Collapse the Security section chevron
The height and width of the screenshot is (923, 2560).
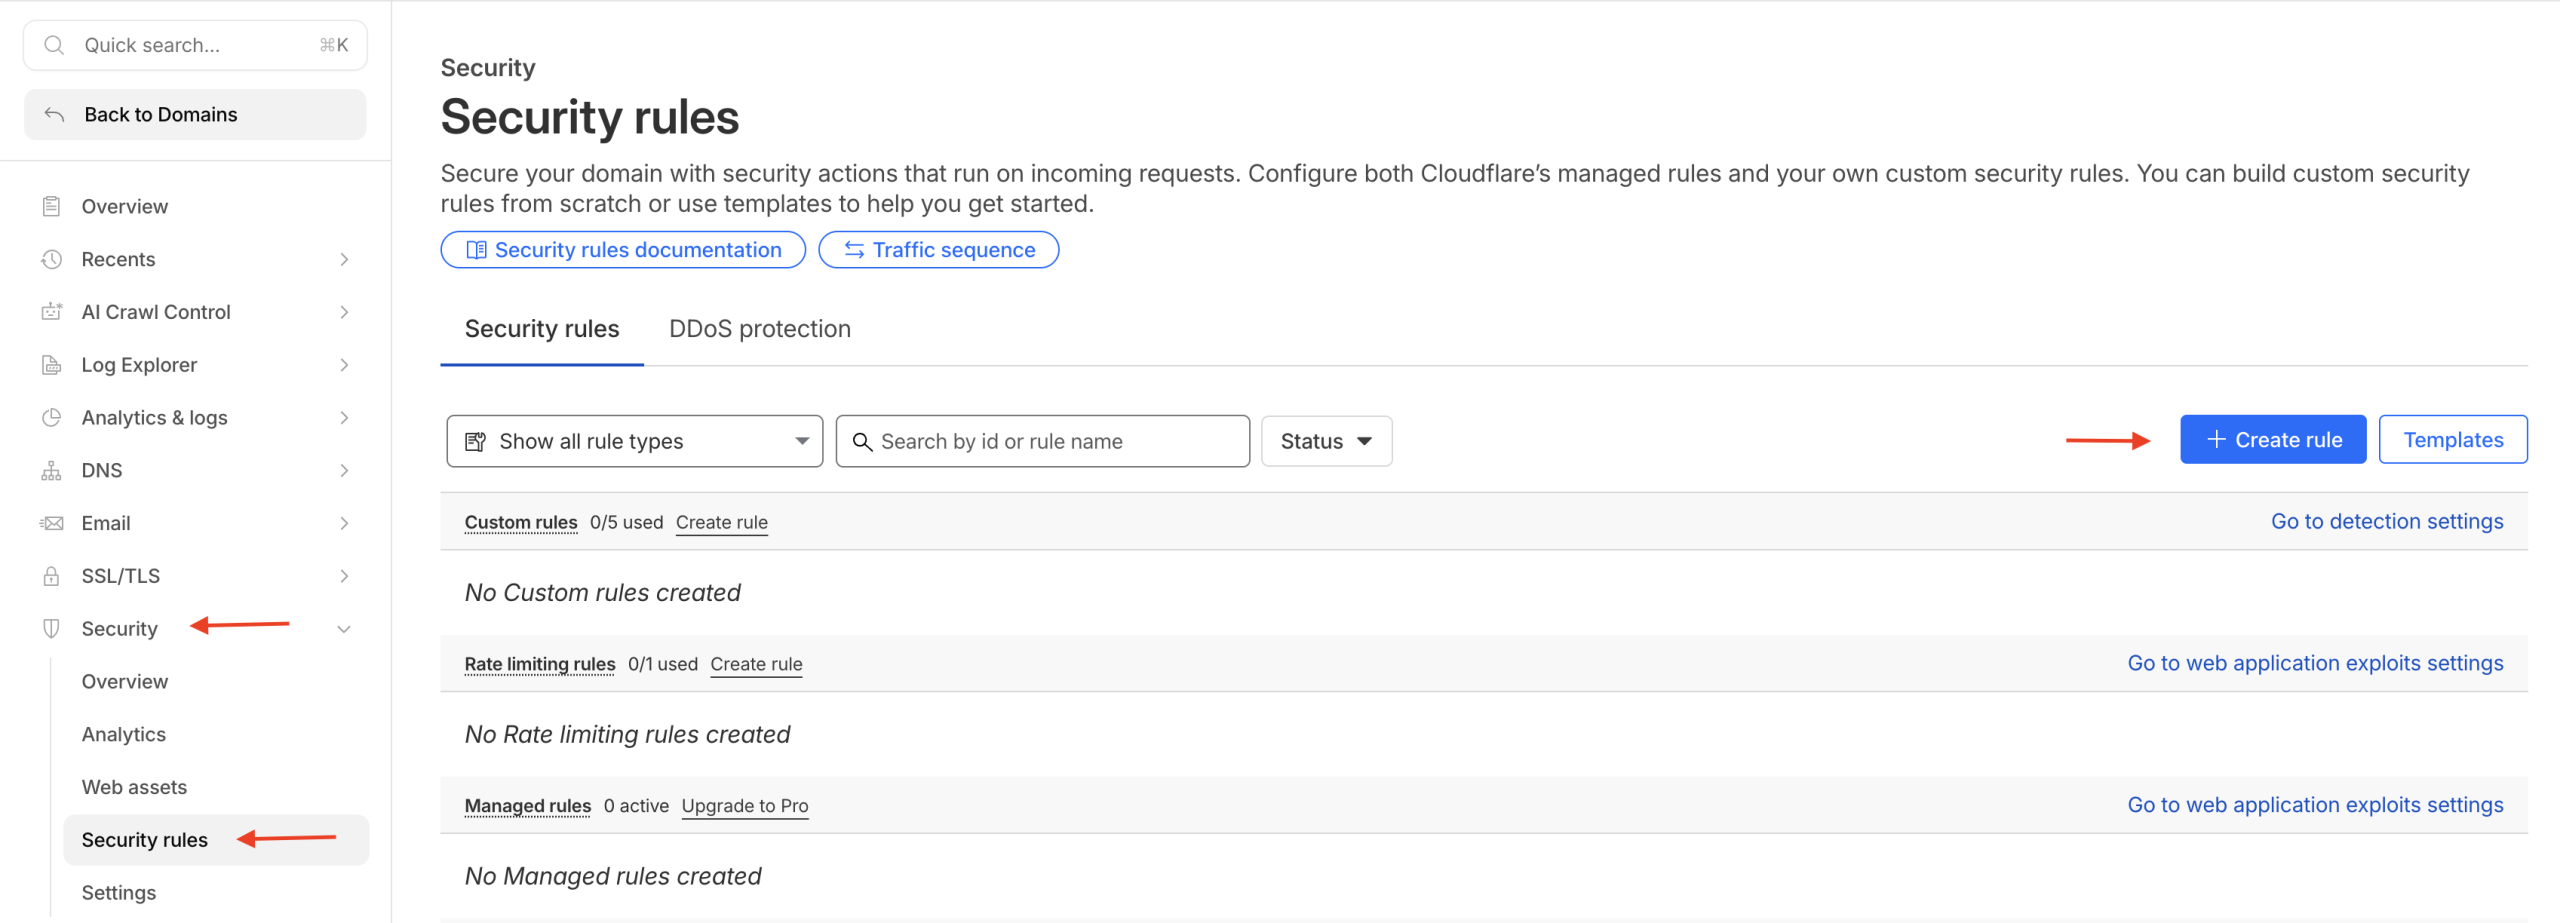coord(344,629)
